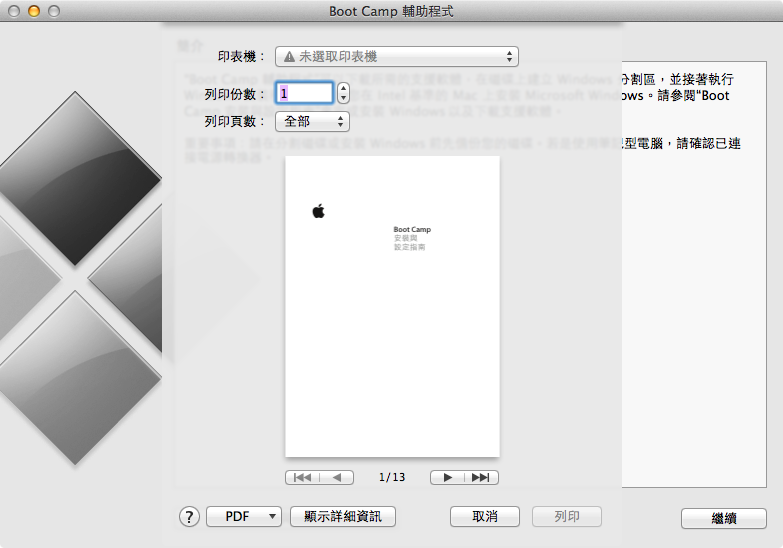The image size is (783, 548).
Task: Open the PDF options dropdown
Action: [244, 517]
